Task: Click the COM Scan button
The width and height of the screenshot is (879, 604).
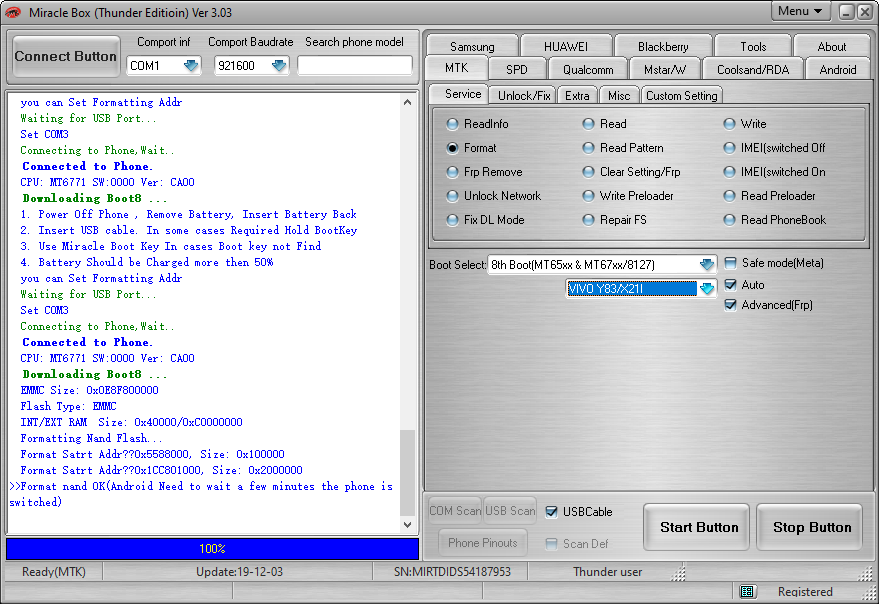Action: (x=455, y=510)
